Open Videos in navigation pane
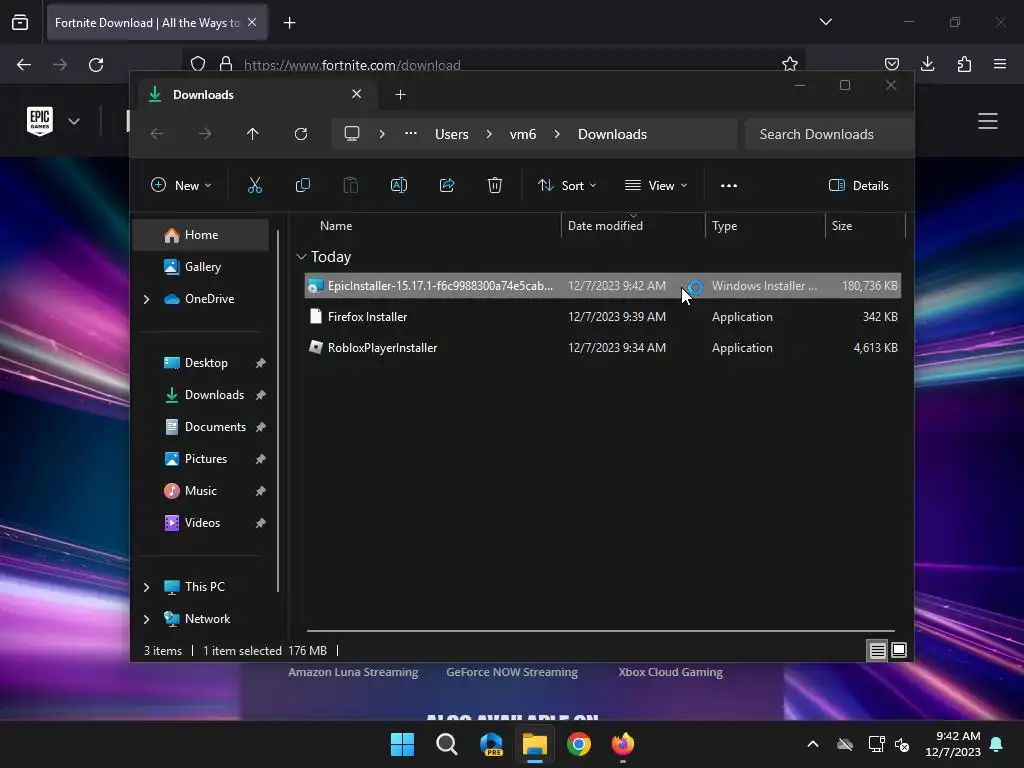This screenshot has height=768, width=1024. [202, 523]
